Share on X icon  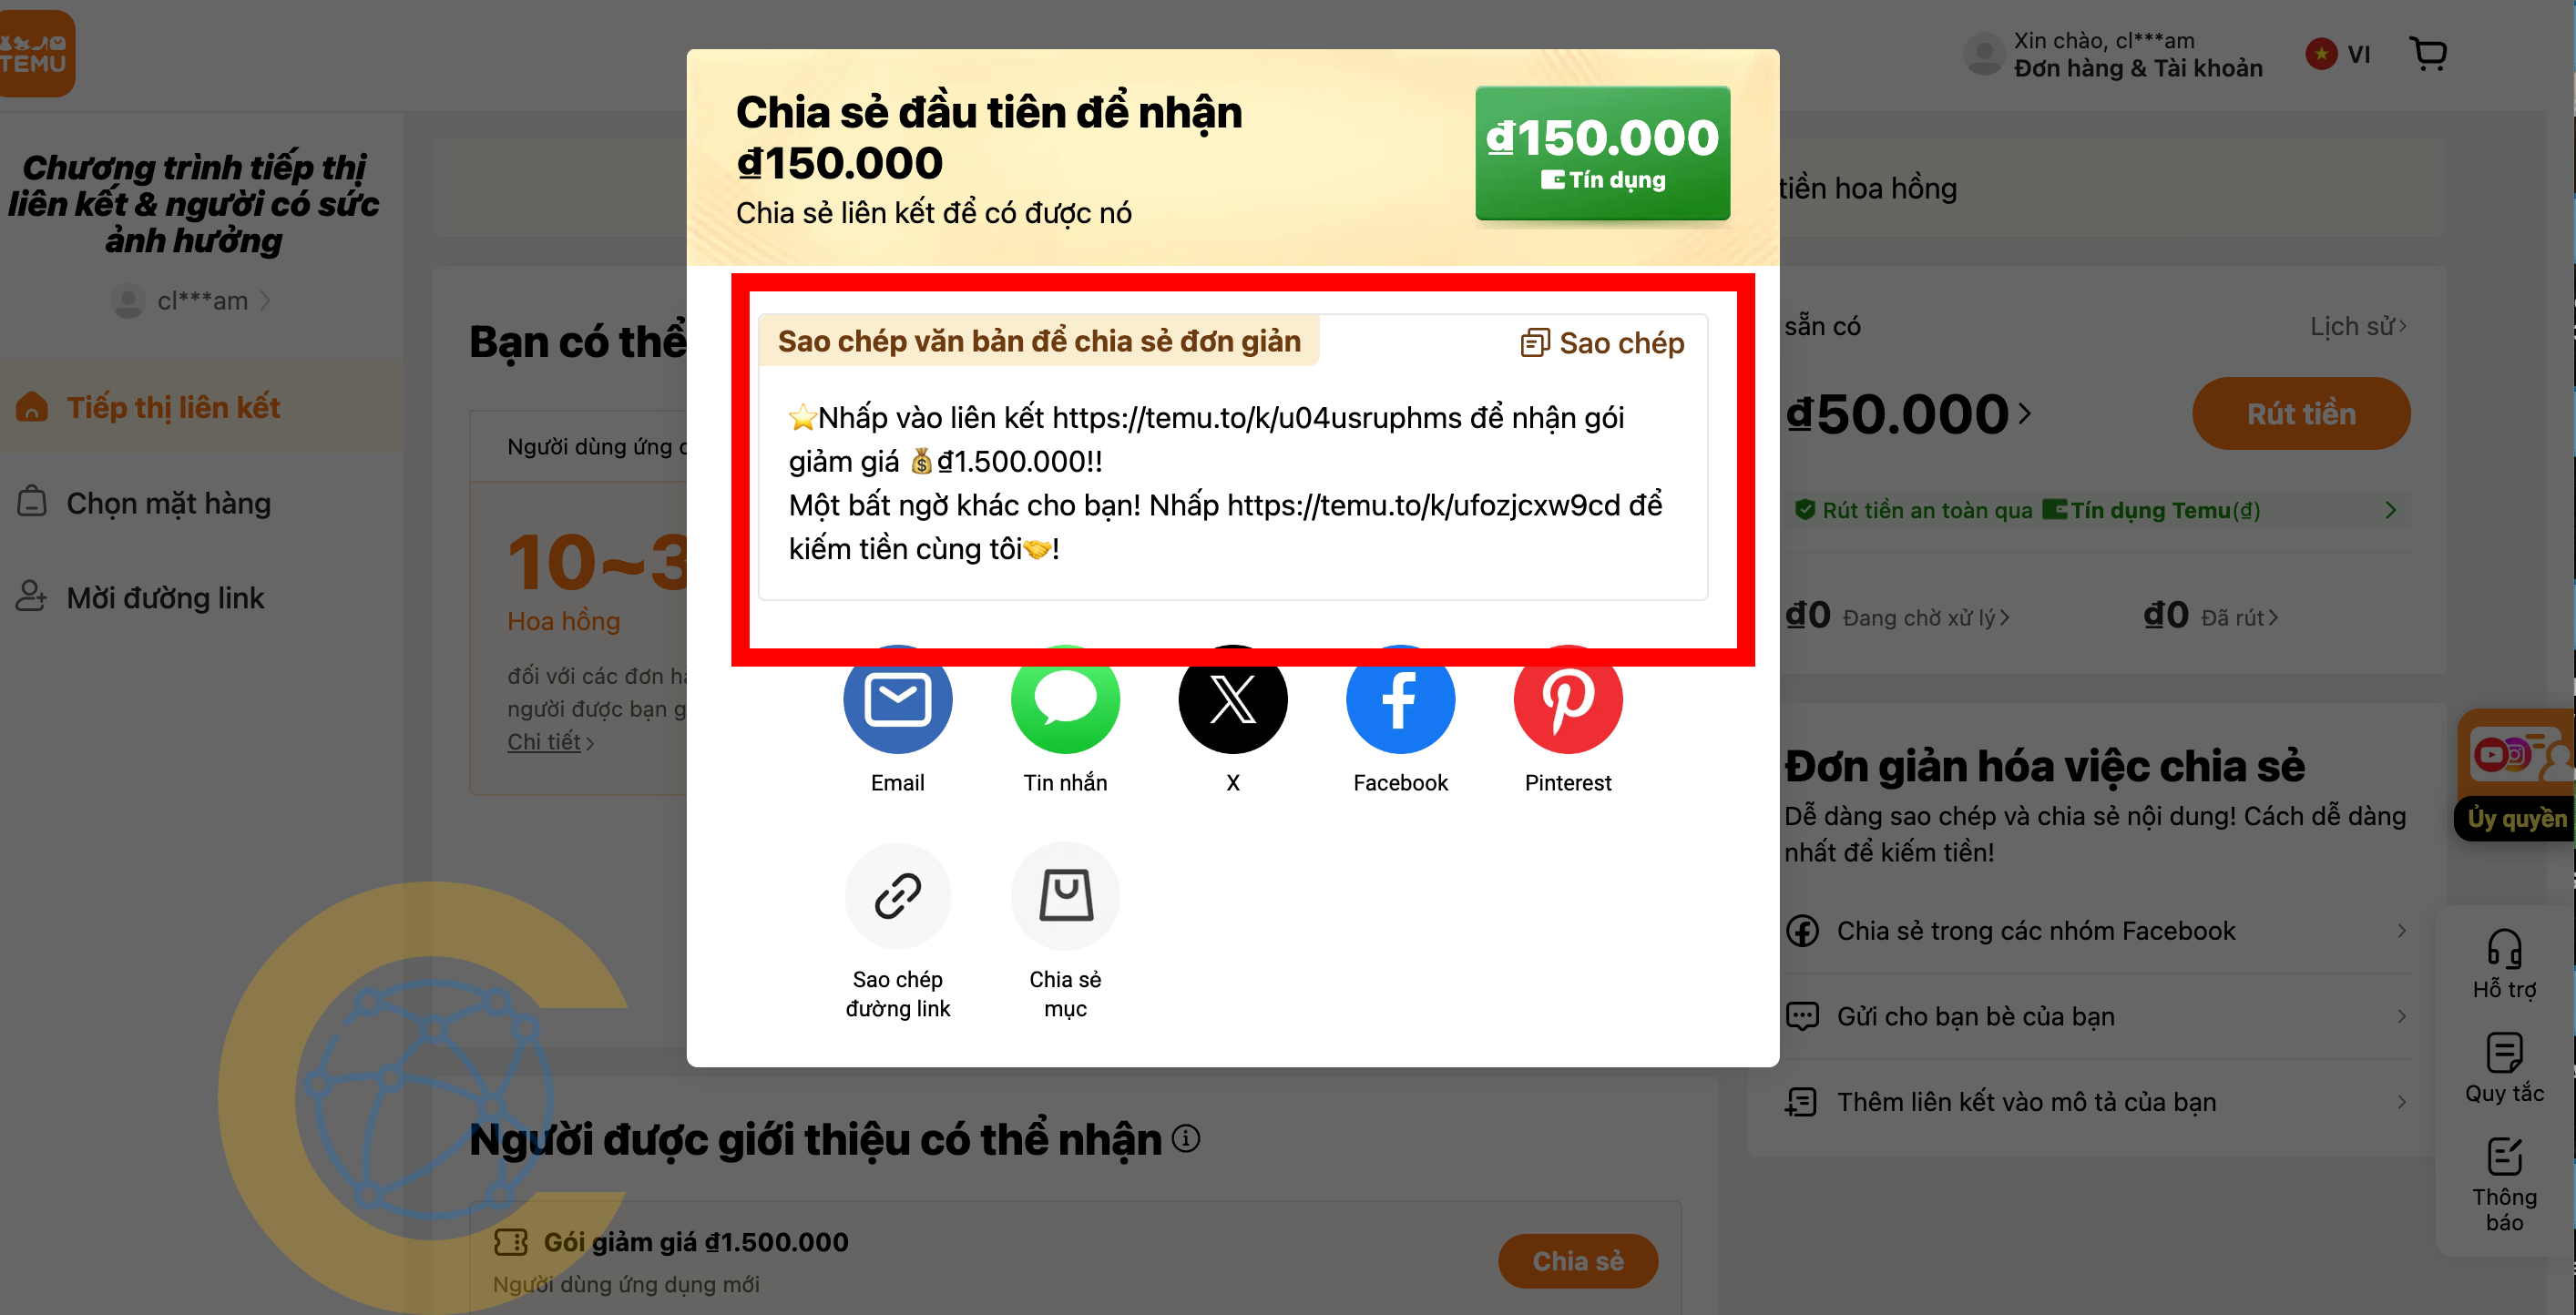(1232, 699)
